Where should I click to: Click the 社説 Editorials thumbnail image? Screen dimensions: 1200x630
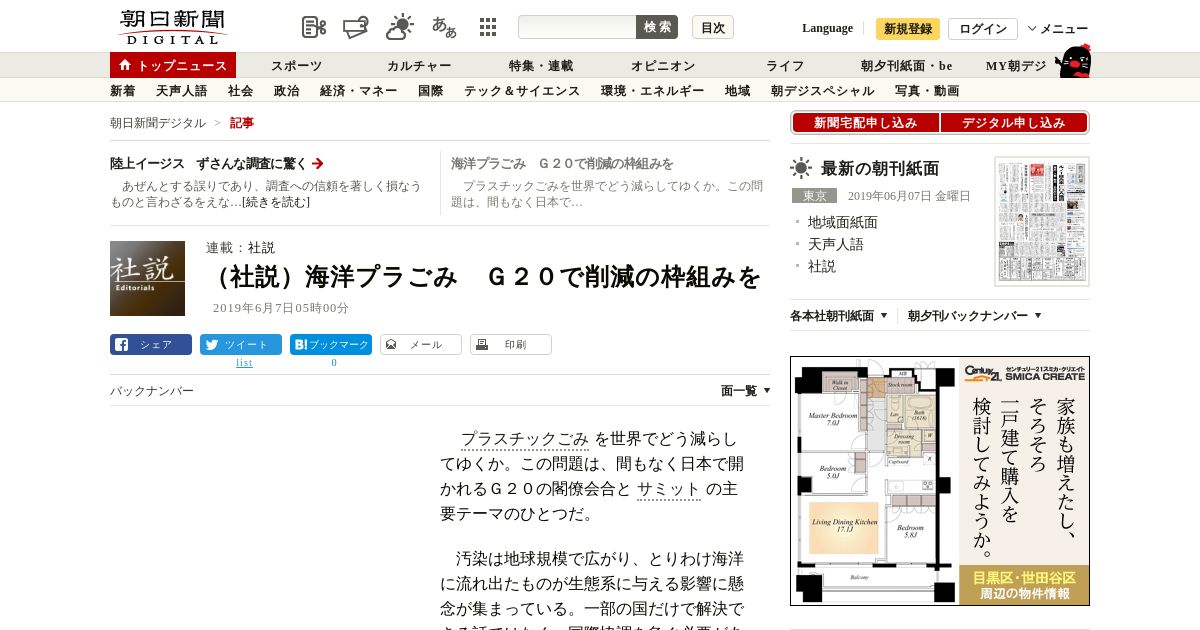(147, 278)
